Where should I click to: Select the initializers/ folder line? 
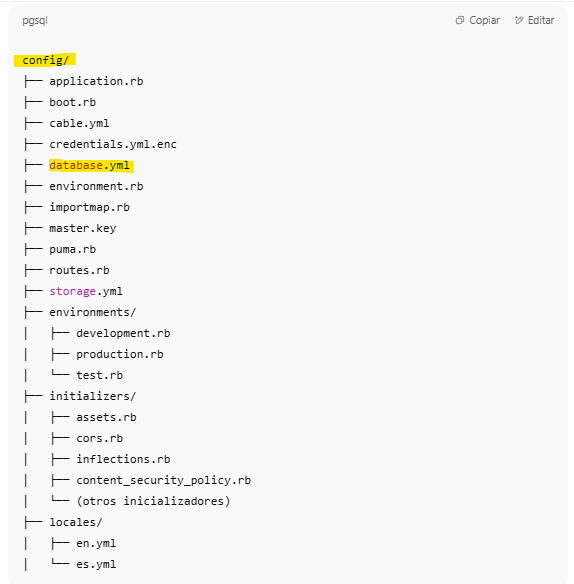92,396
